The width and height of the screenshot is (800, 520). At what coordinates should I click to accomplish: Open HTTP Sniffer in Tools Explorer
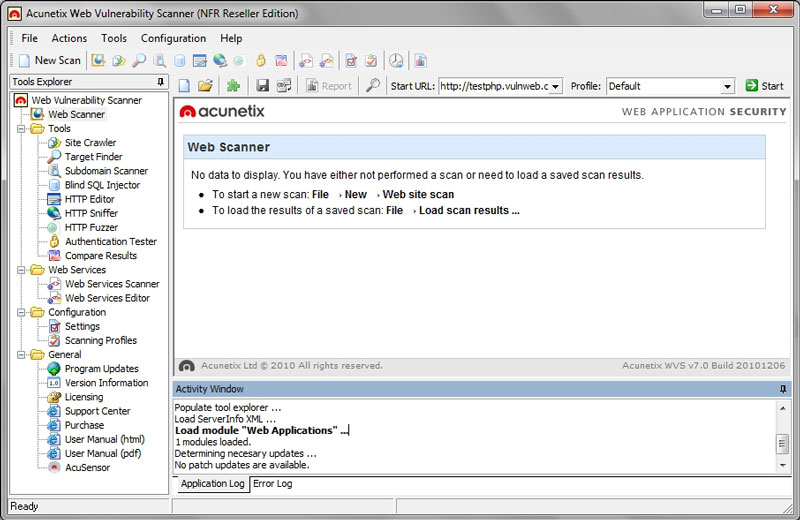pyautogui.click(x=91, y=213)
